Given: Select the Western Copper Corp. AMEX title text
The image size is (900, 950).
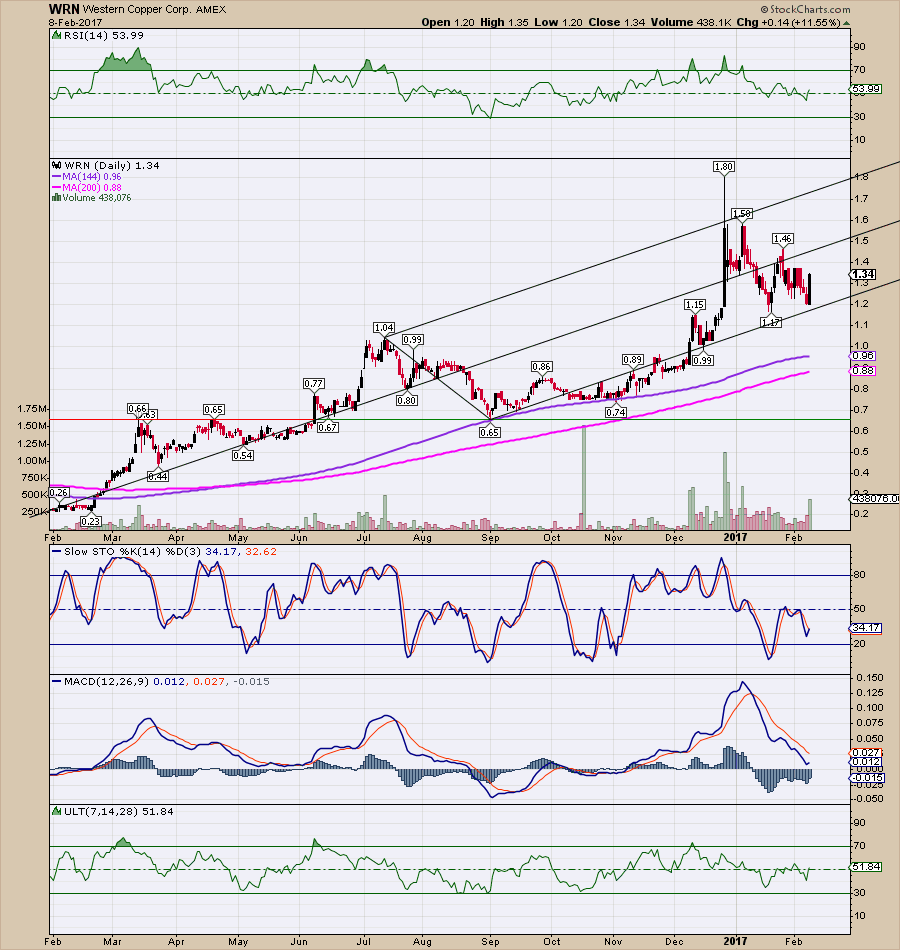Looking at the screenshot, I should [155, 10].
